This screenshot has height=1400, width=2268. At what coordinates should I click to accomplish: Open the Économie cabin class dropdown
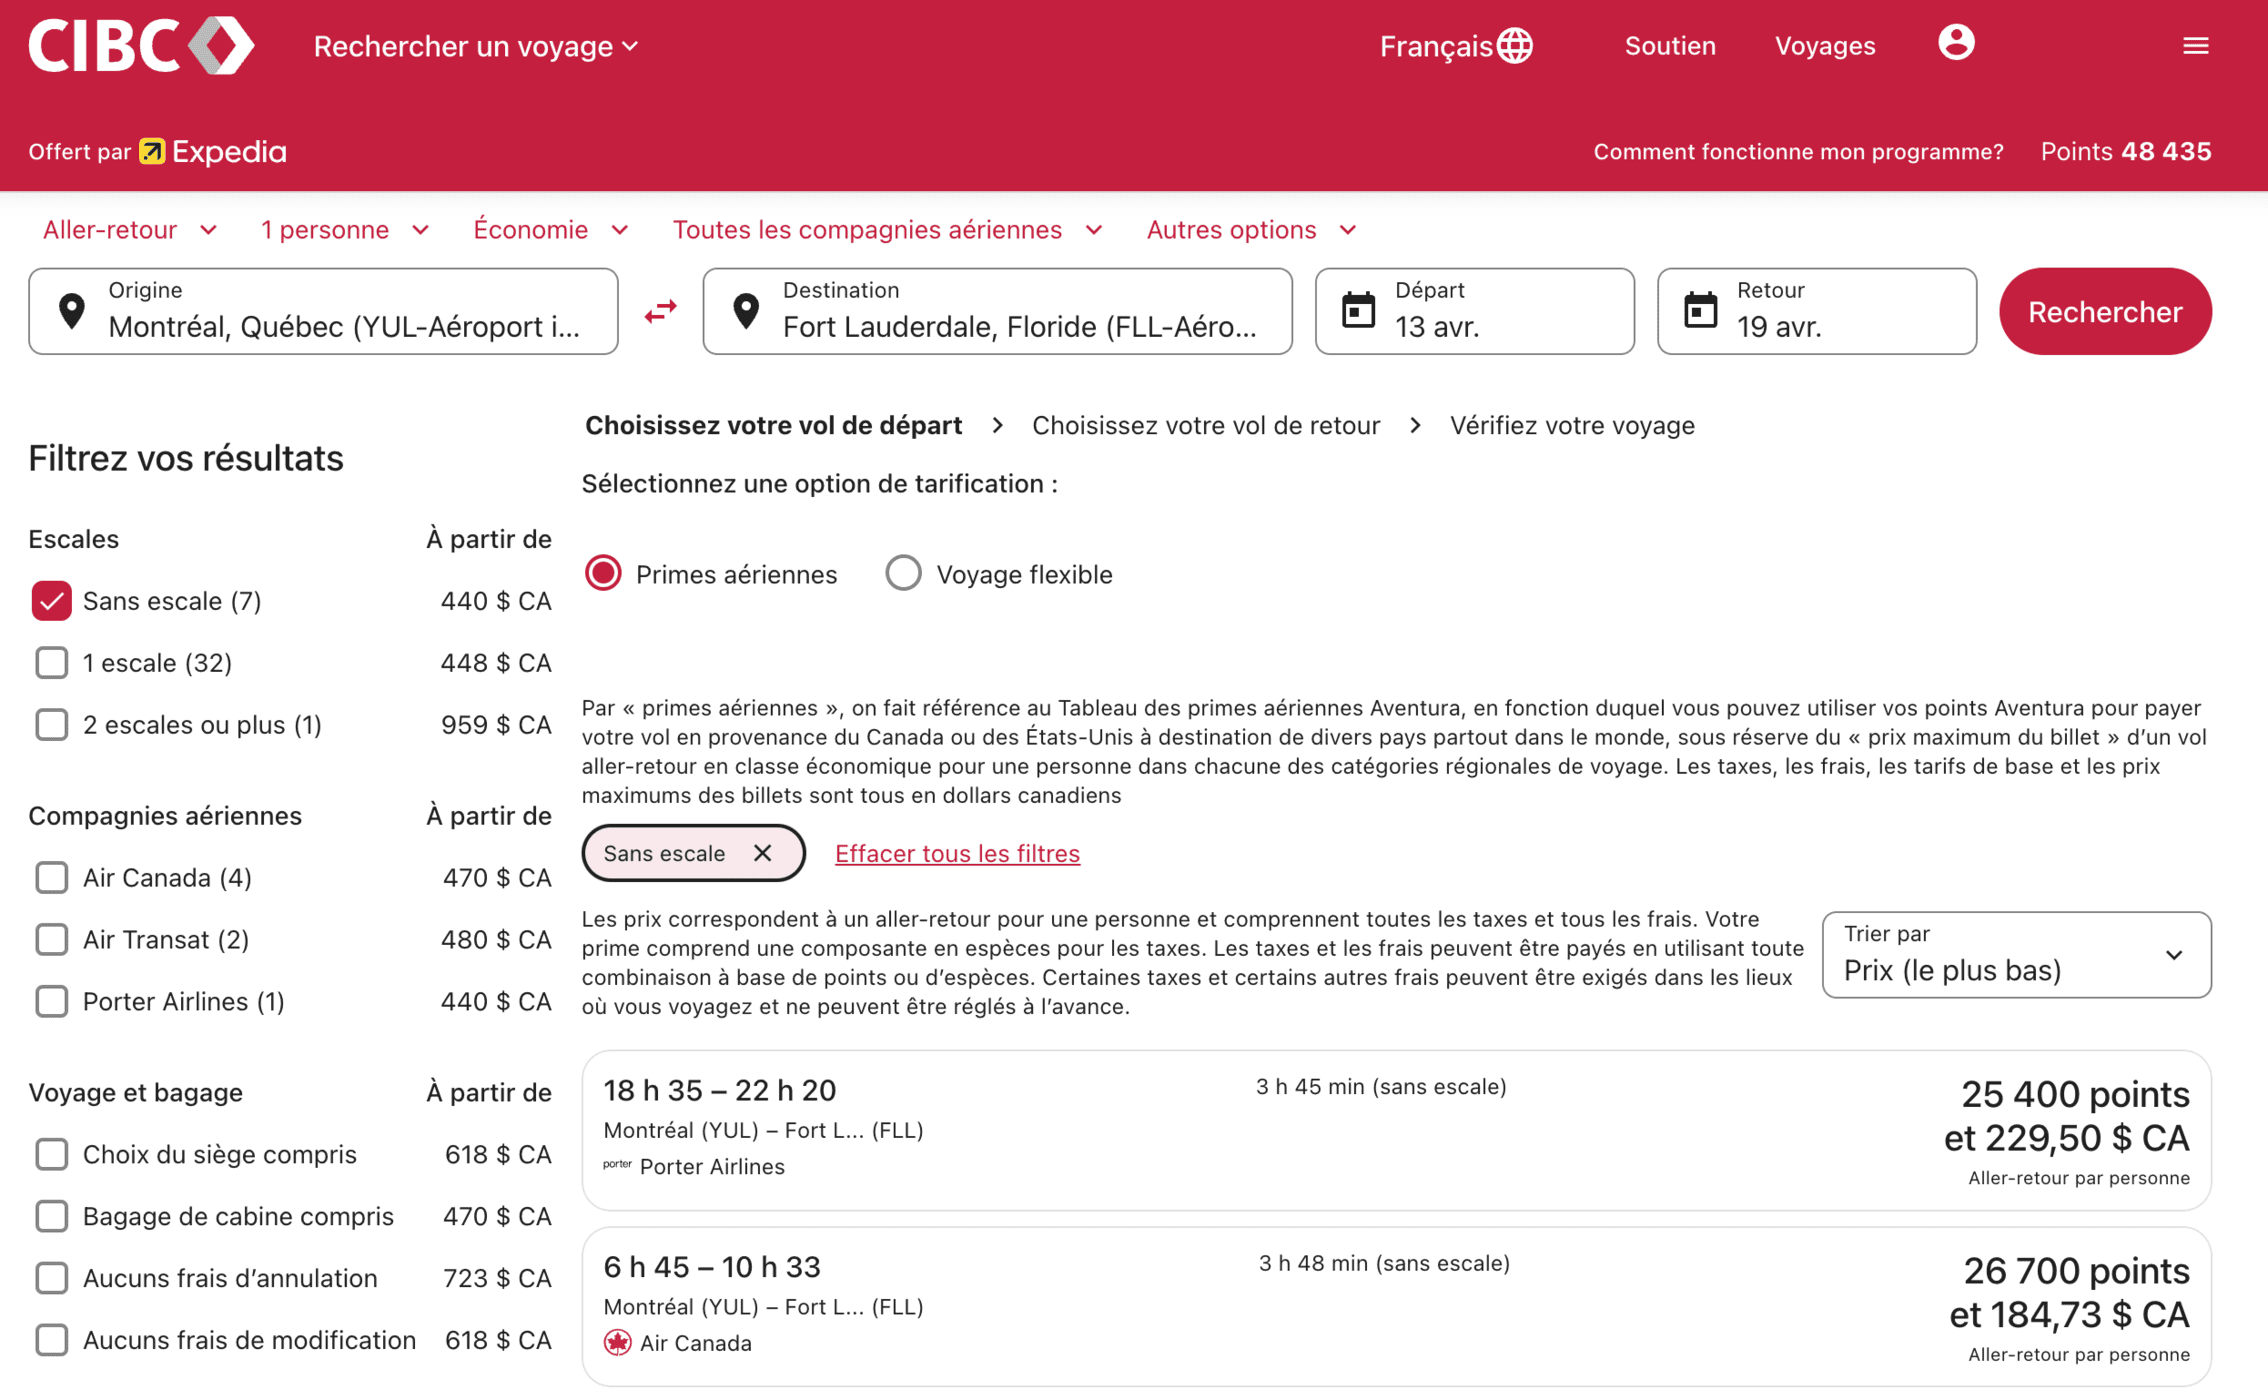551,230
